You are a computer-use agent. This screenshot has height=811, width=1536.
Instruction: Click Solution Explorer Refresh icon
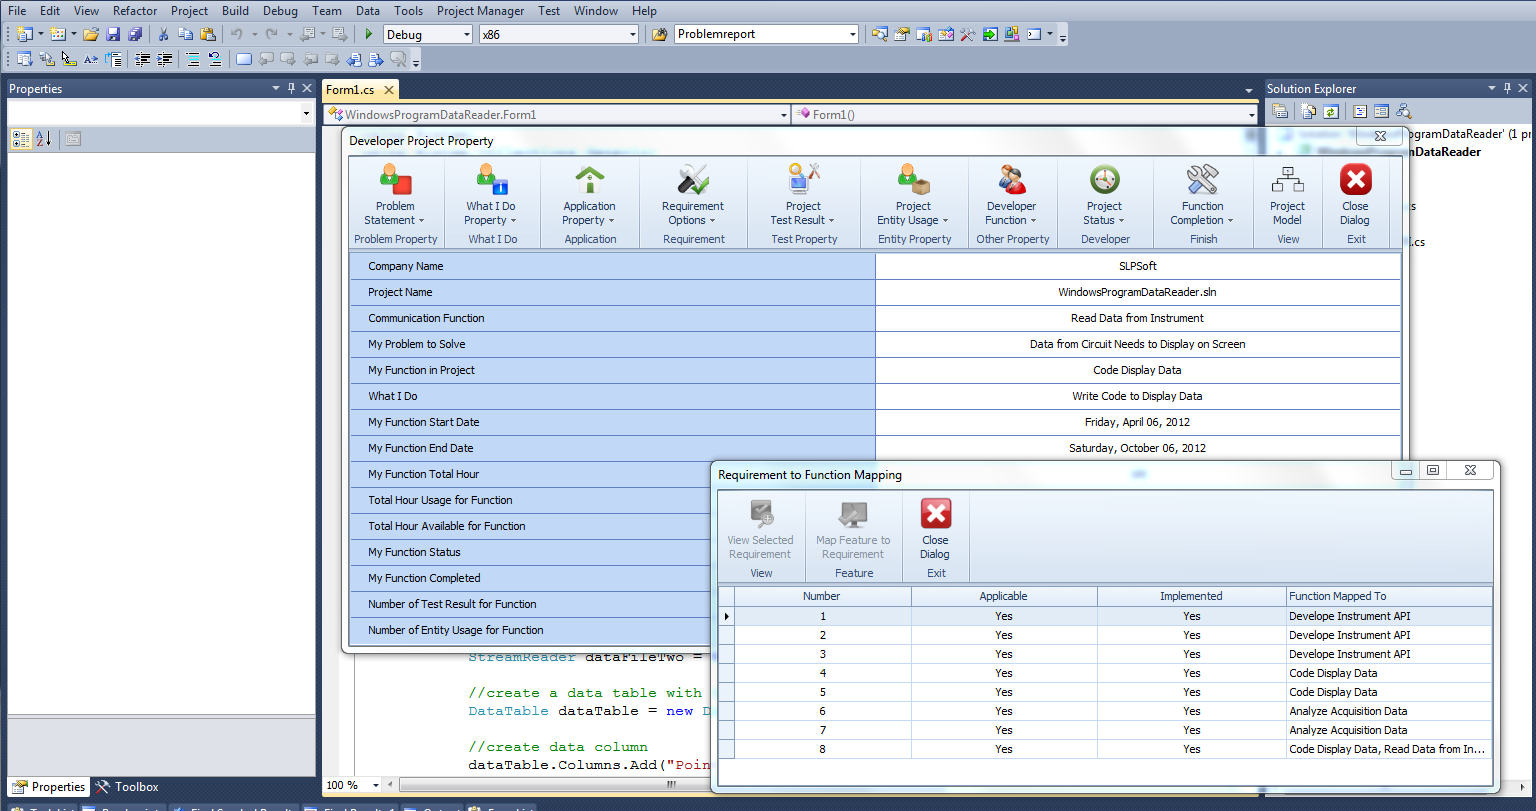click(1330, 111)
